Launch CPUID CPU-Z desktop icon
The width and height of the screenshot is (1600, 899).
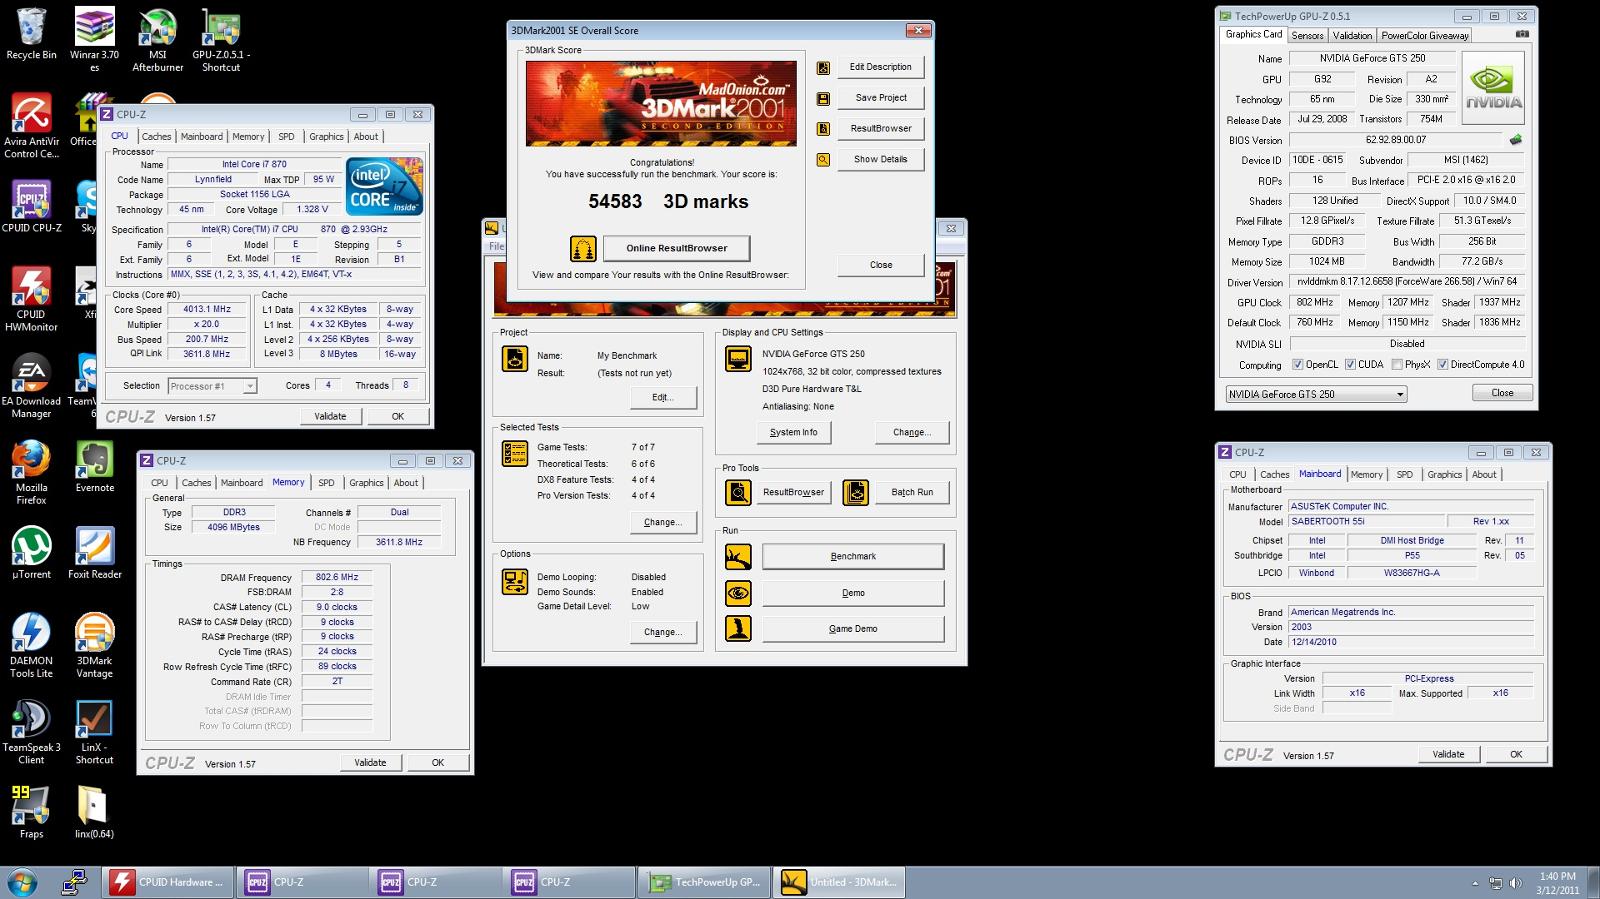pos(31,206)
